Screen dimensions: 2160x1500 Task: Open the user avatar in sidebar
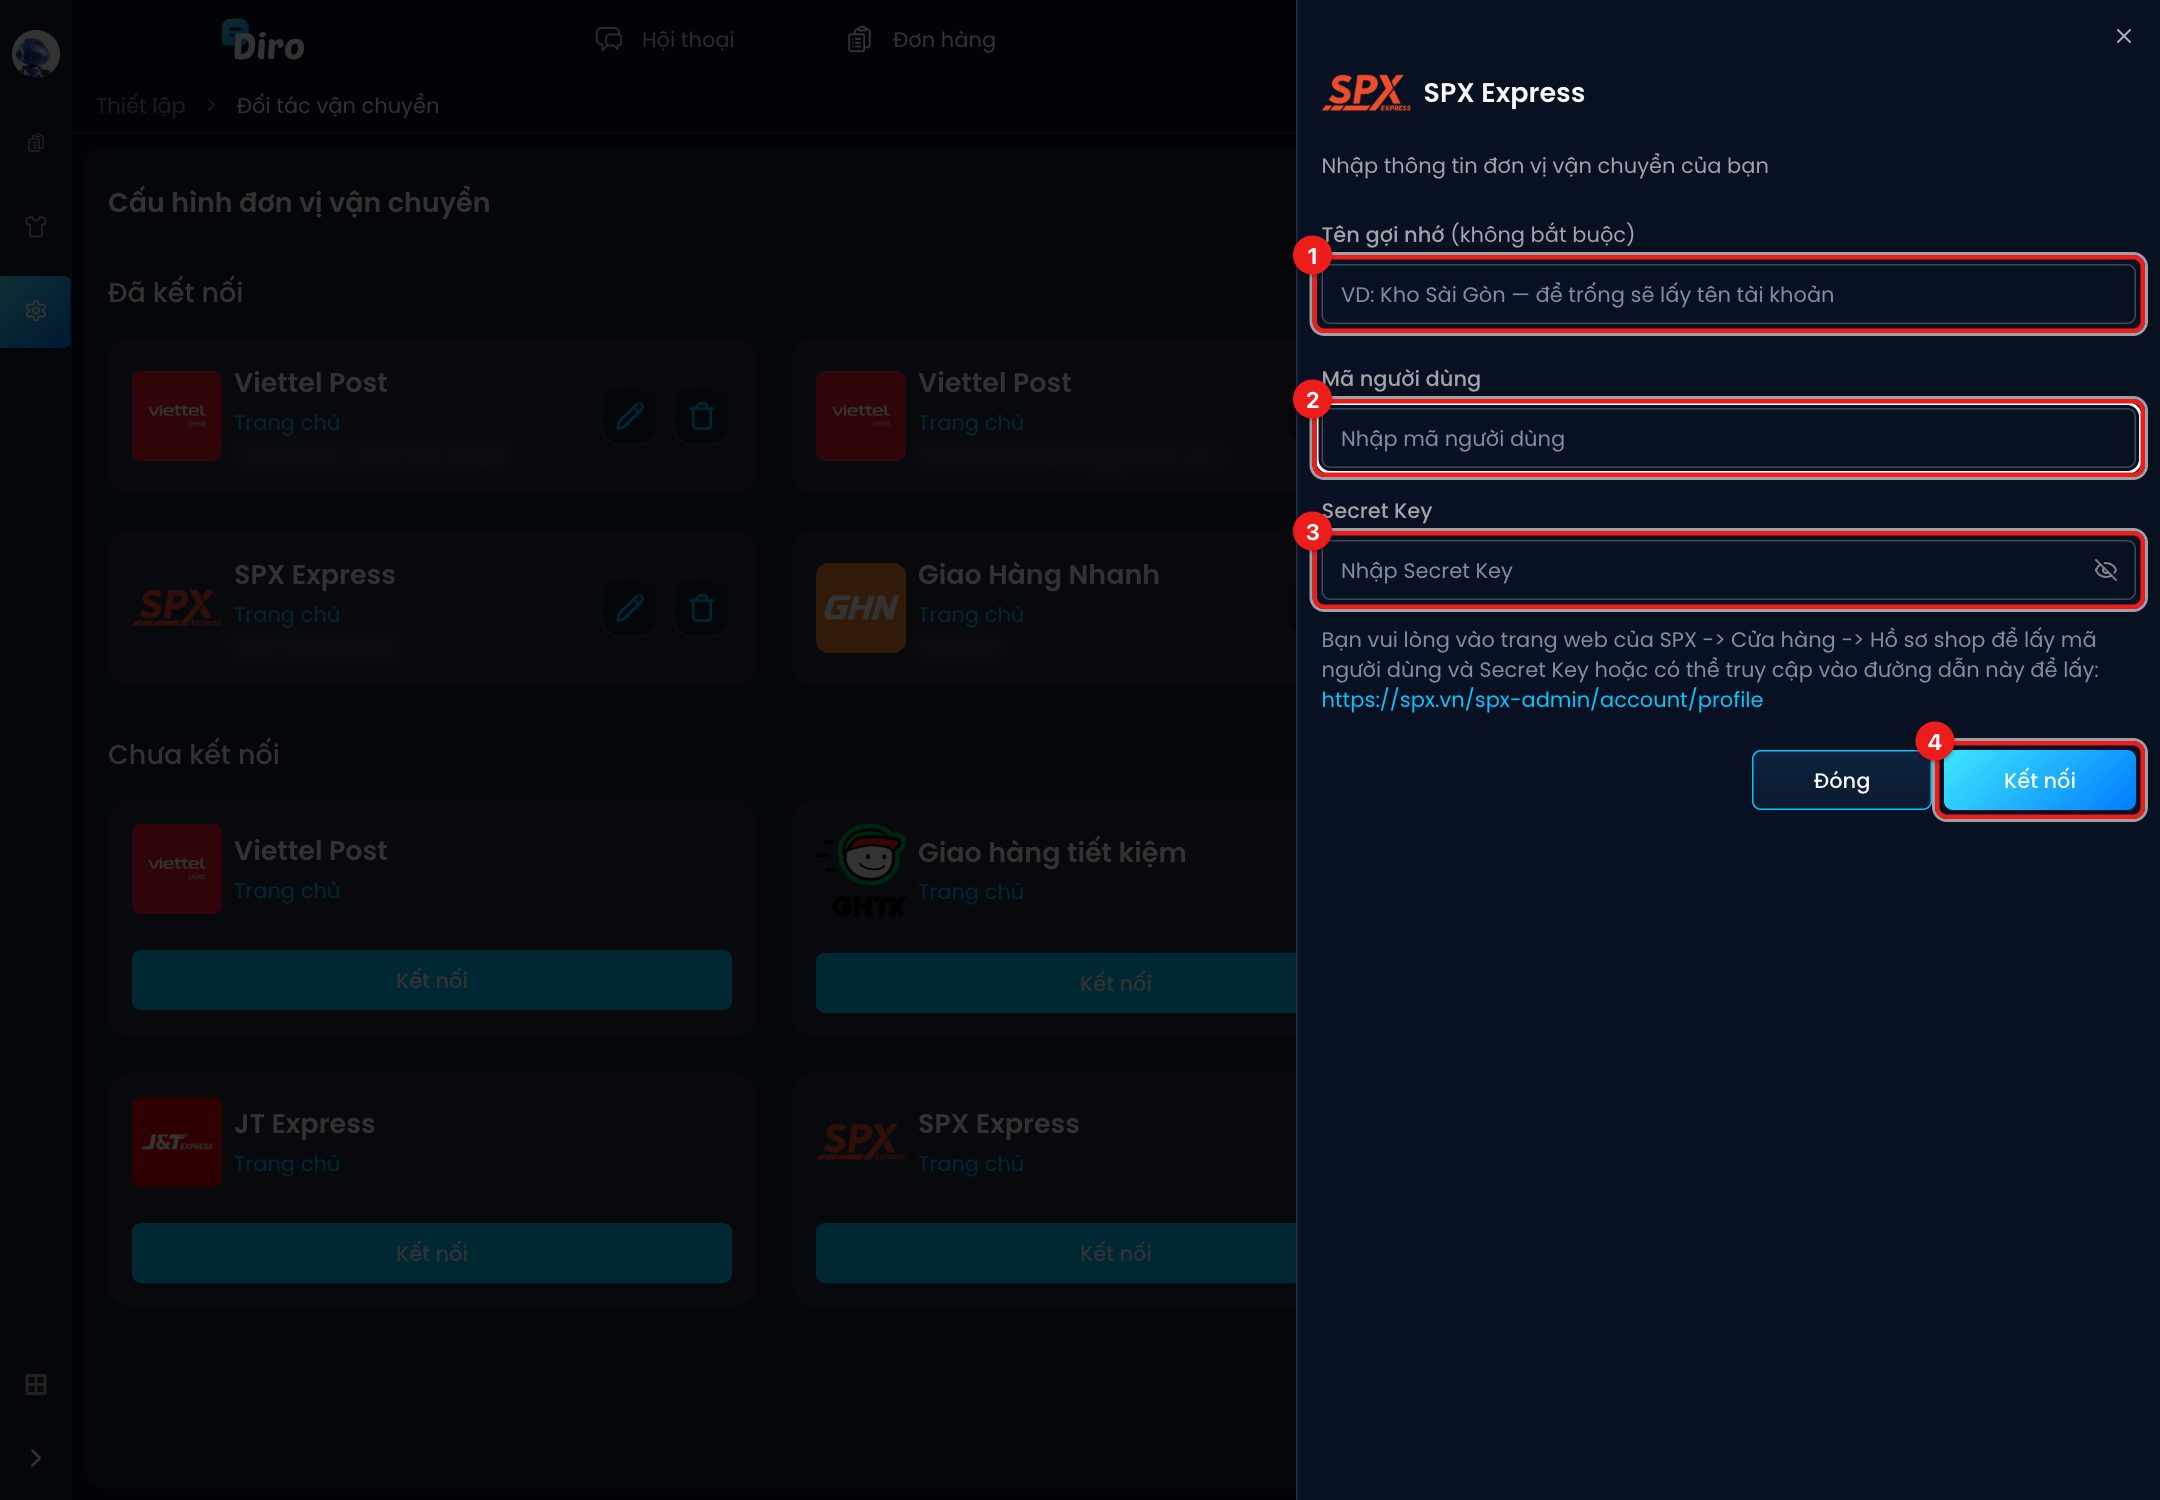(35, 53)
